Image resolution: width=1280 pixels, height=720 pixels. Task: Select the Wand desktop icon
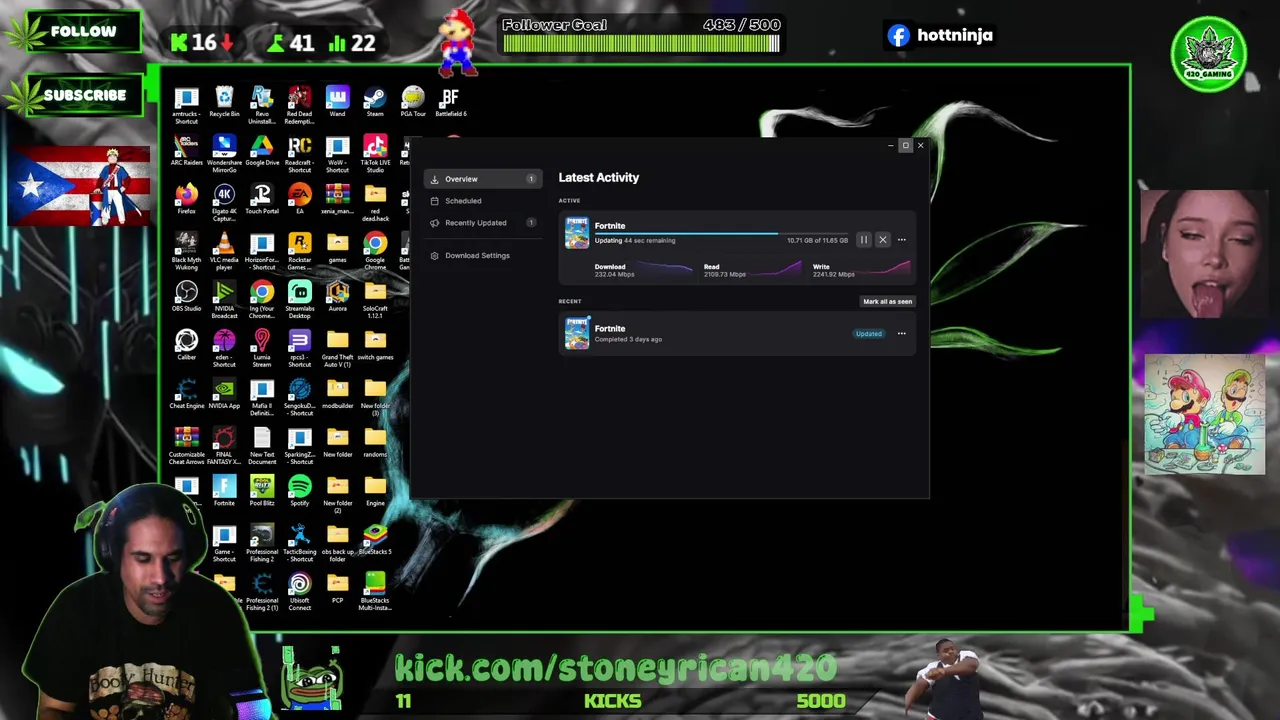337,102
